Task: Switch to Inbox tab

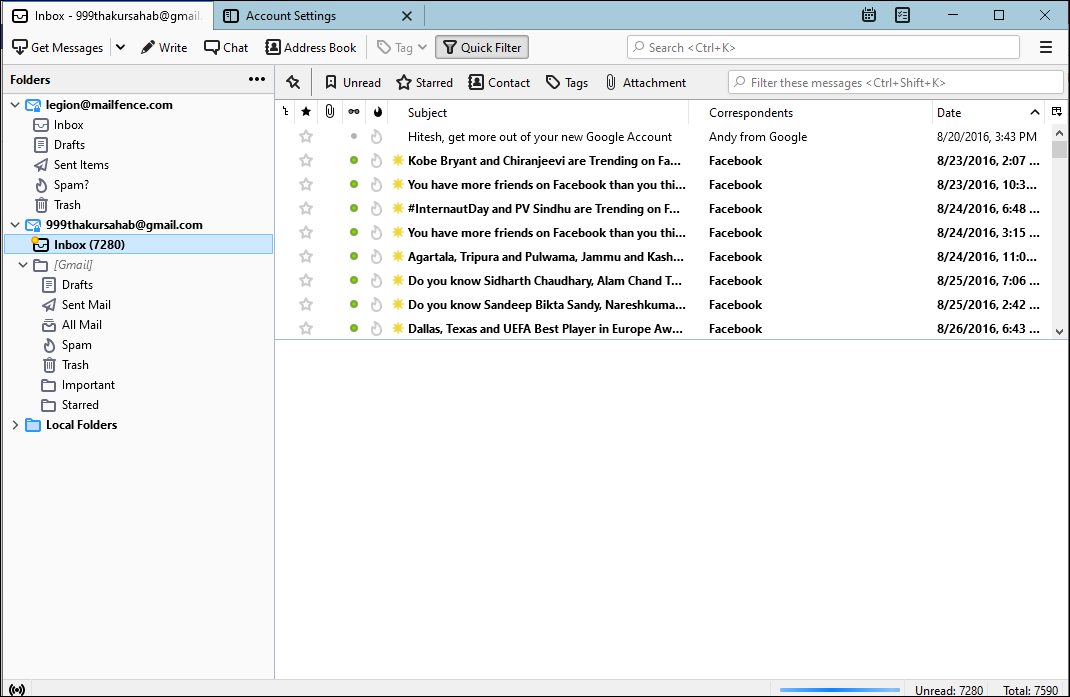Action: pos(107,15)
